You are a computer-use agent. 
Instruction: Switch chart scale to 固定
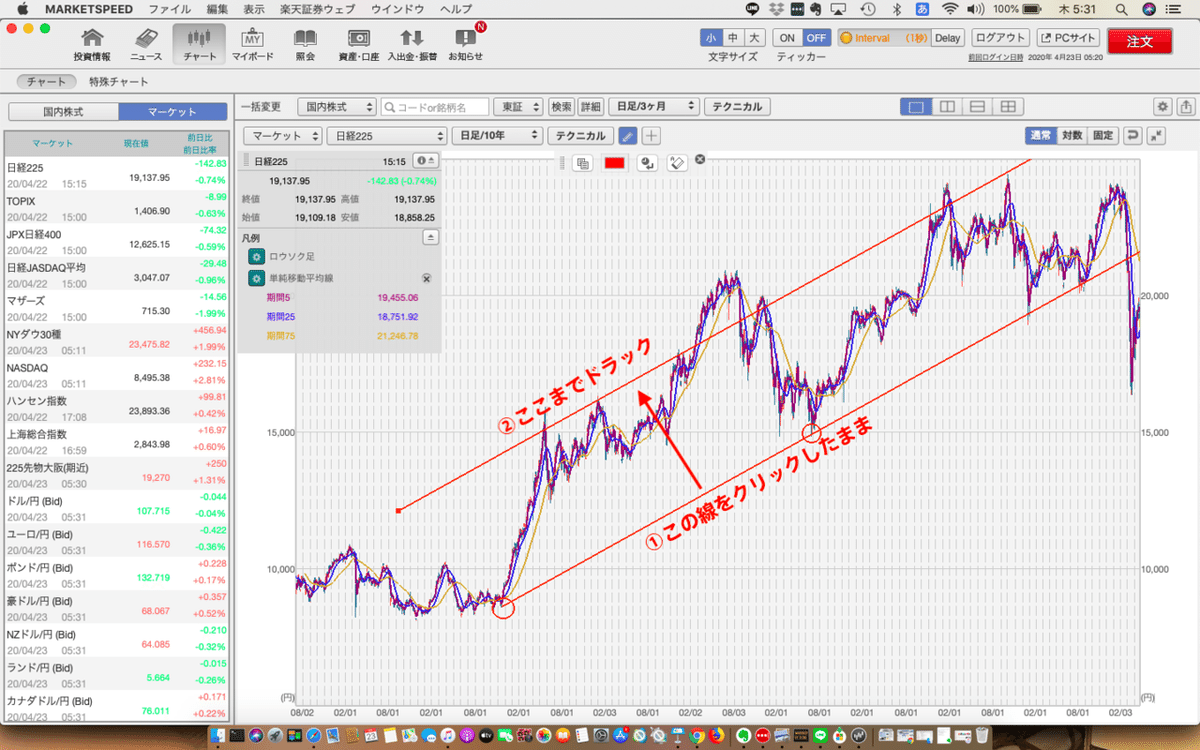[1103, 136]
